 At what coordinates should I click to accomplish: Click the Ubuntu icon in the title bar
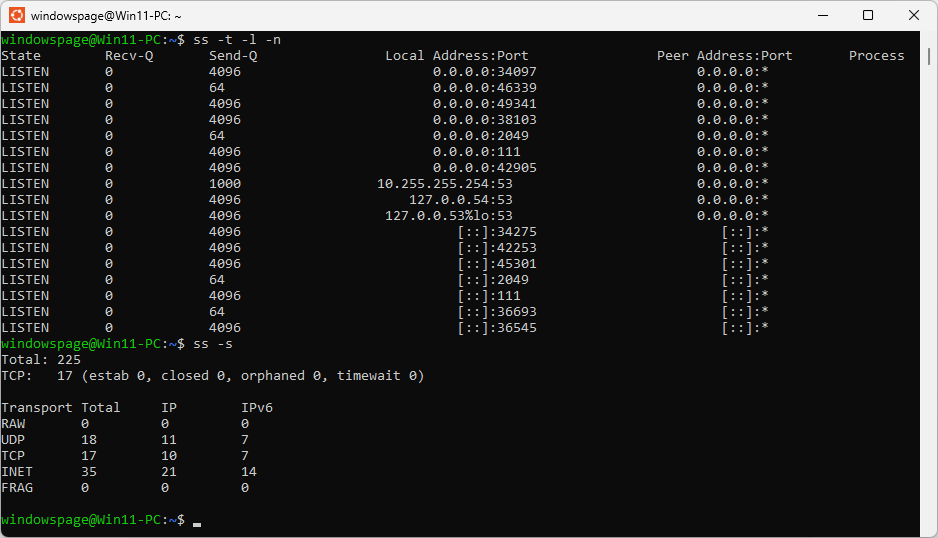pos(17,16)
